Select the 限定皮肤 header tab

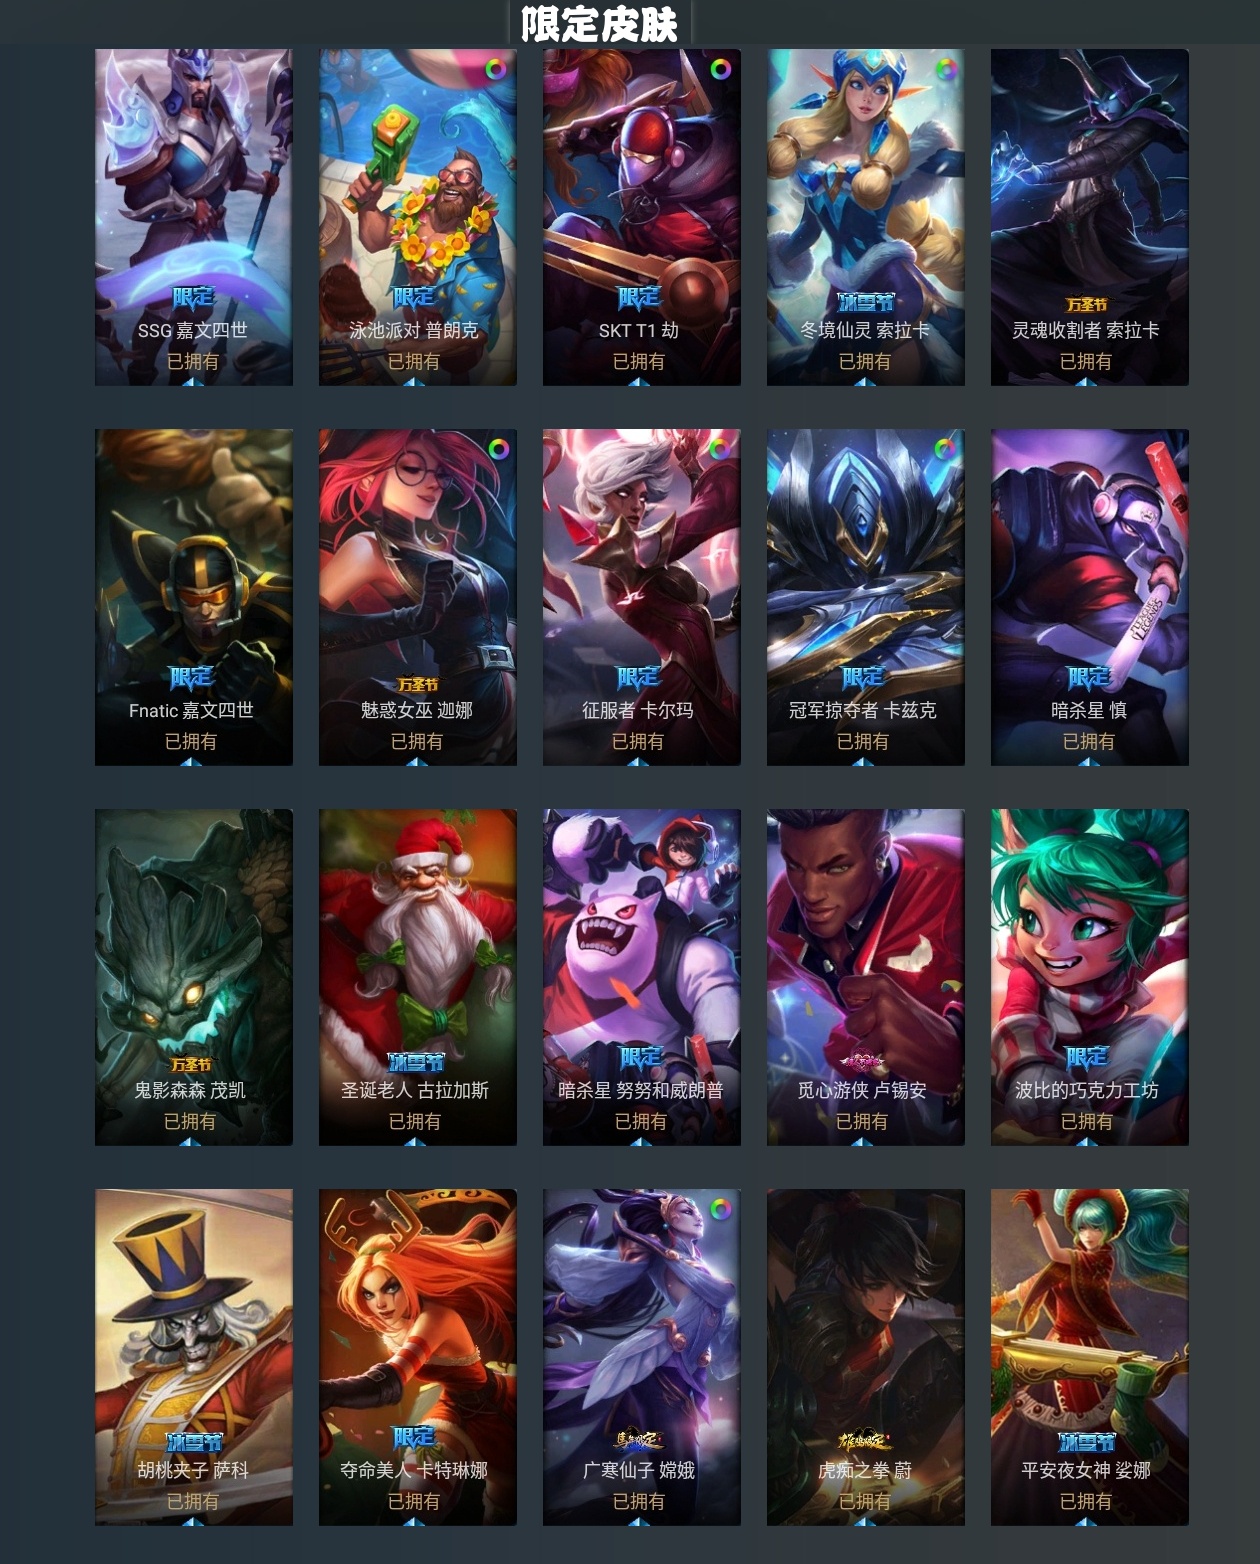pos(600,23)
